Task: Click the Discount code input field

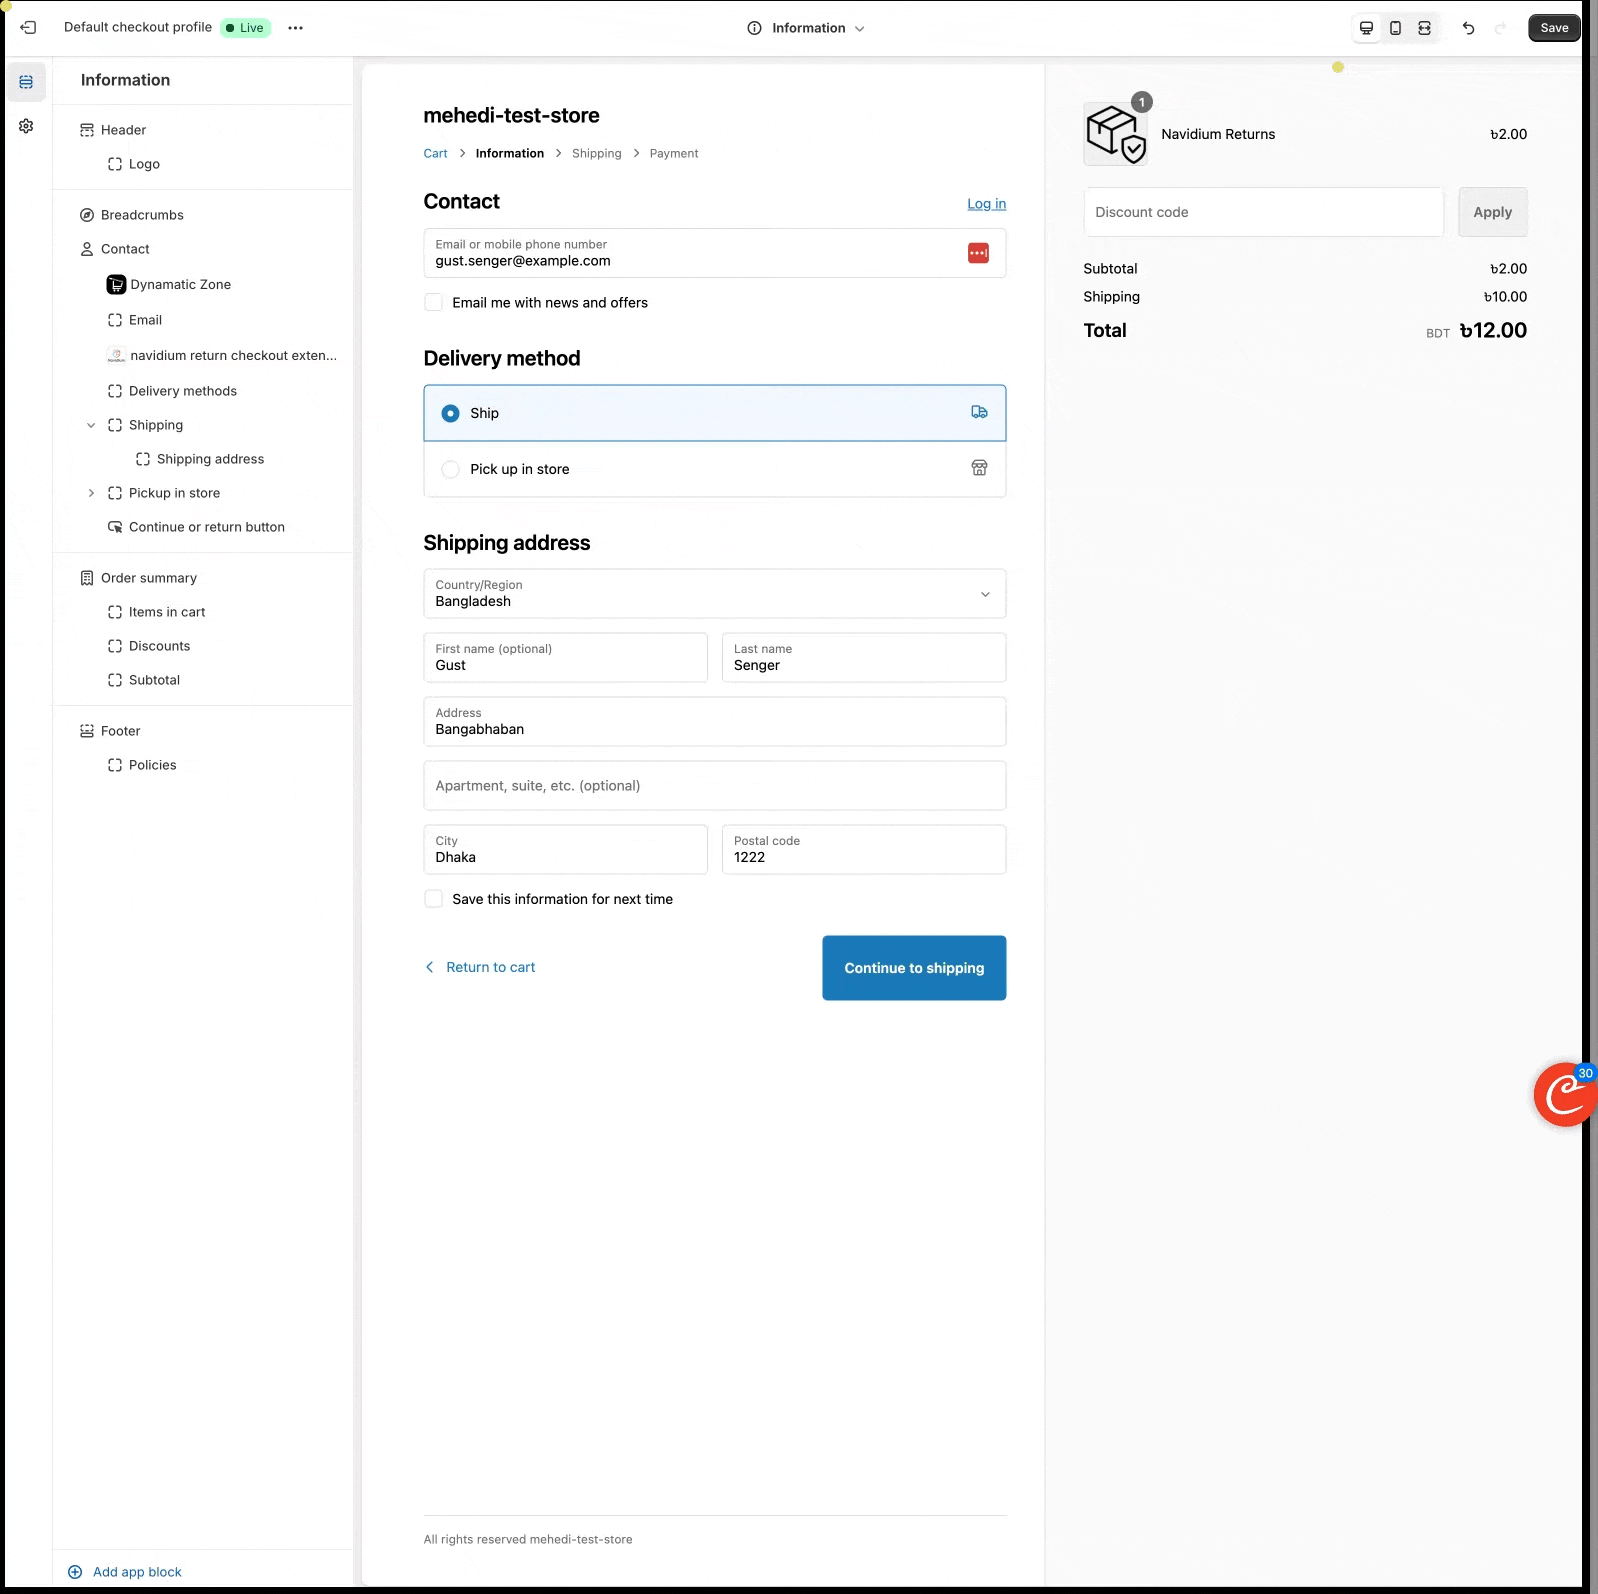Action: 1263,212
